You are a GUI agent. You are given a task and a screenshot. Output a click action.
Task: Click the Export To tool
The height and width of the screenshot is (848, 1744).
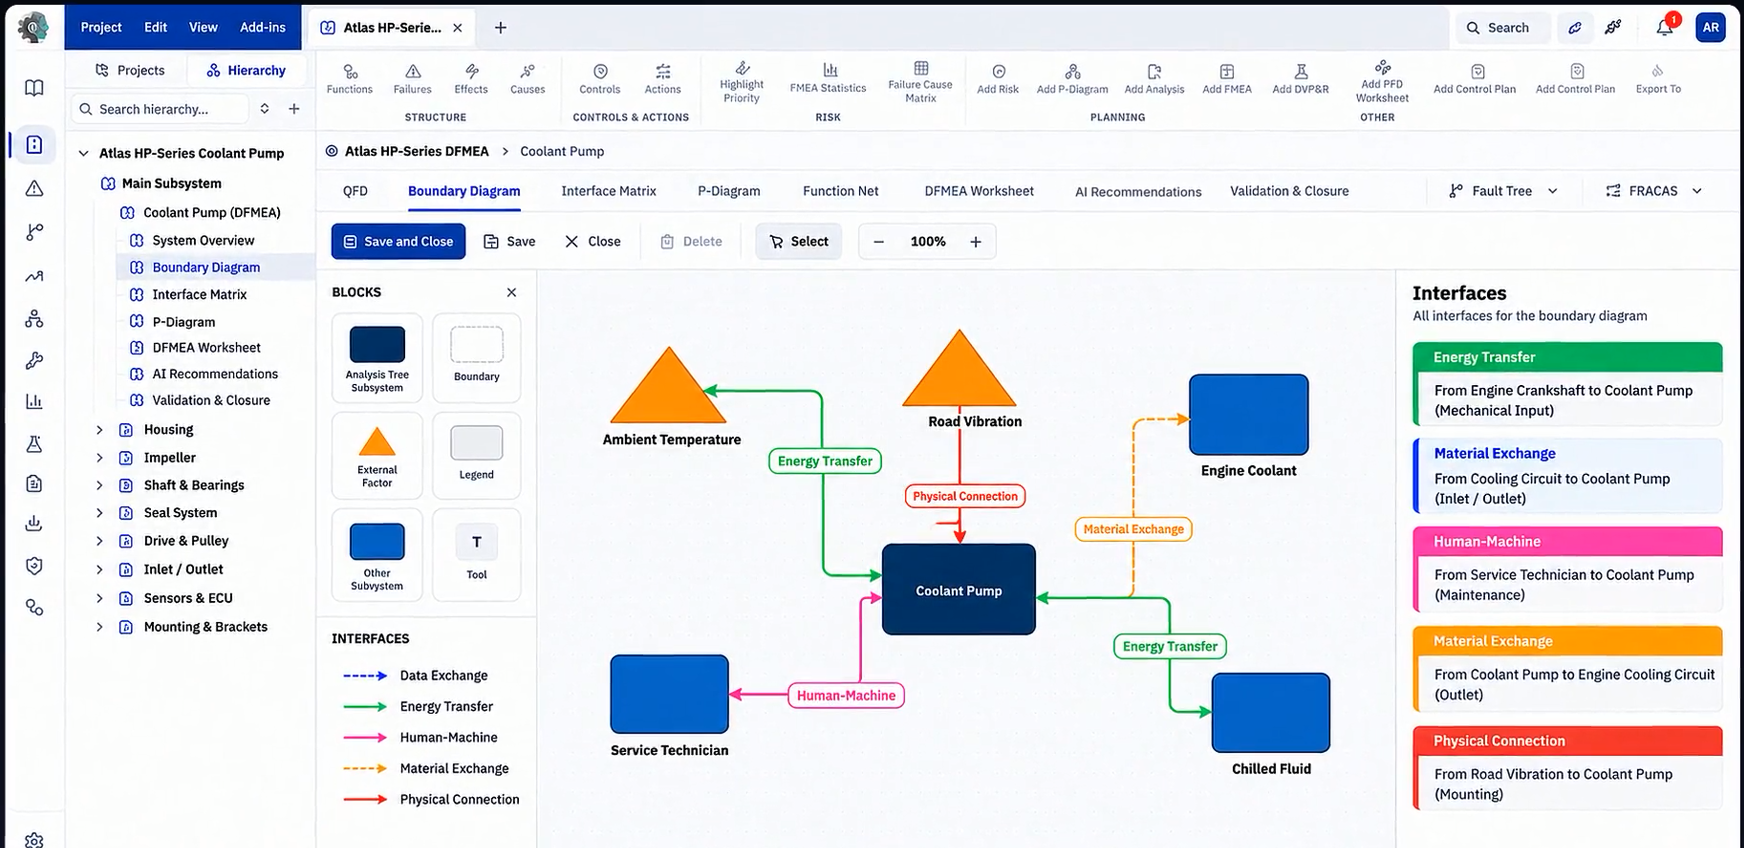[1658, 79]
